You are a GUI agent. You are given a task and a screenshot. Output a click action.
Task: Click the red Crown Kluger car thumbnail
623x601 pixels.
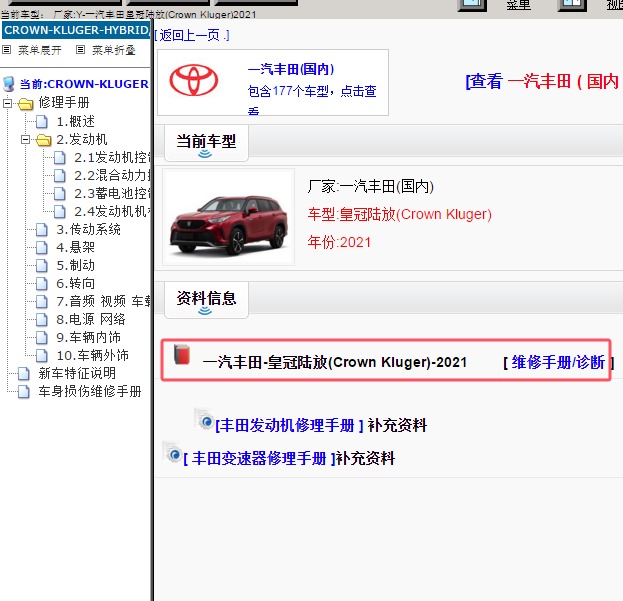pyautogui.click(x=228, y=217)
